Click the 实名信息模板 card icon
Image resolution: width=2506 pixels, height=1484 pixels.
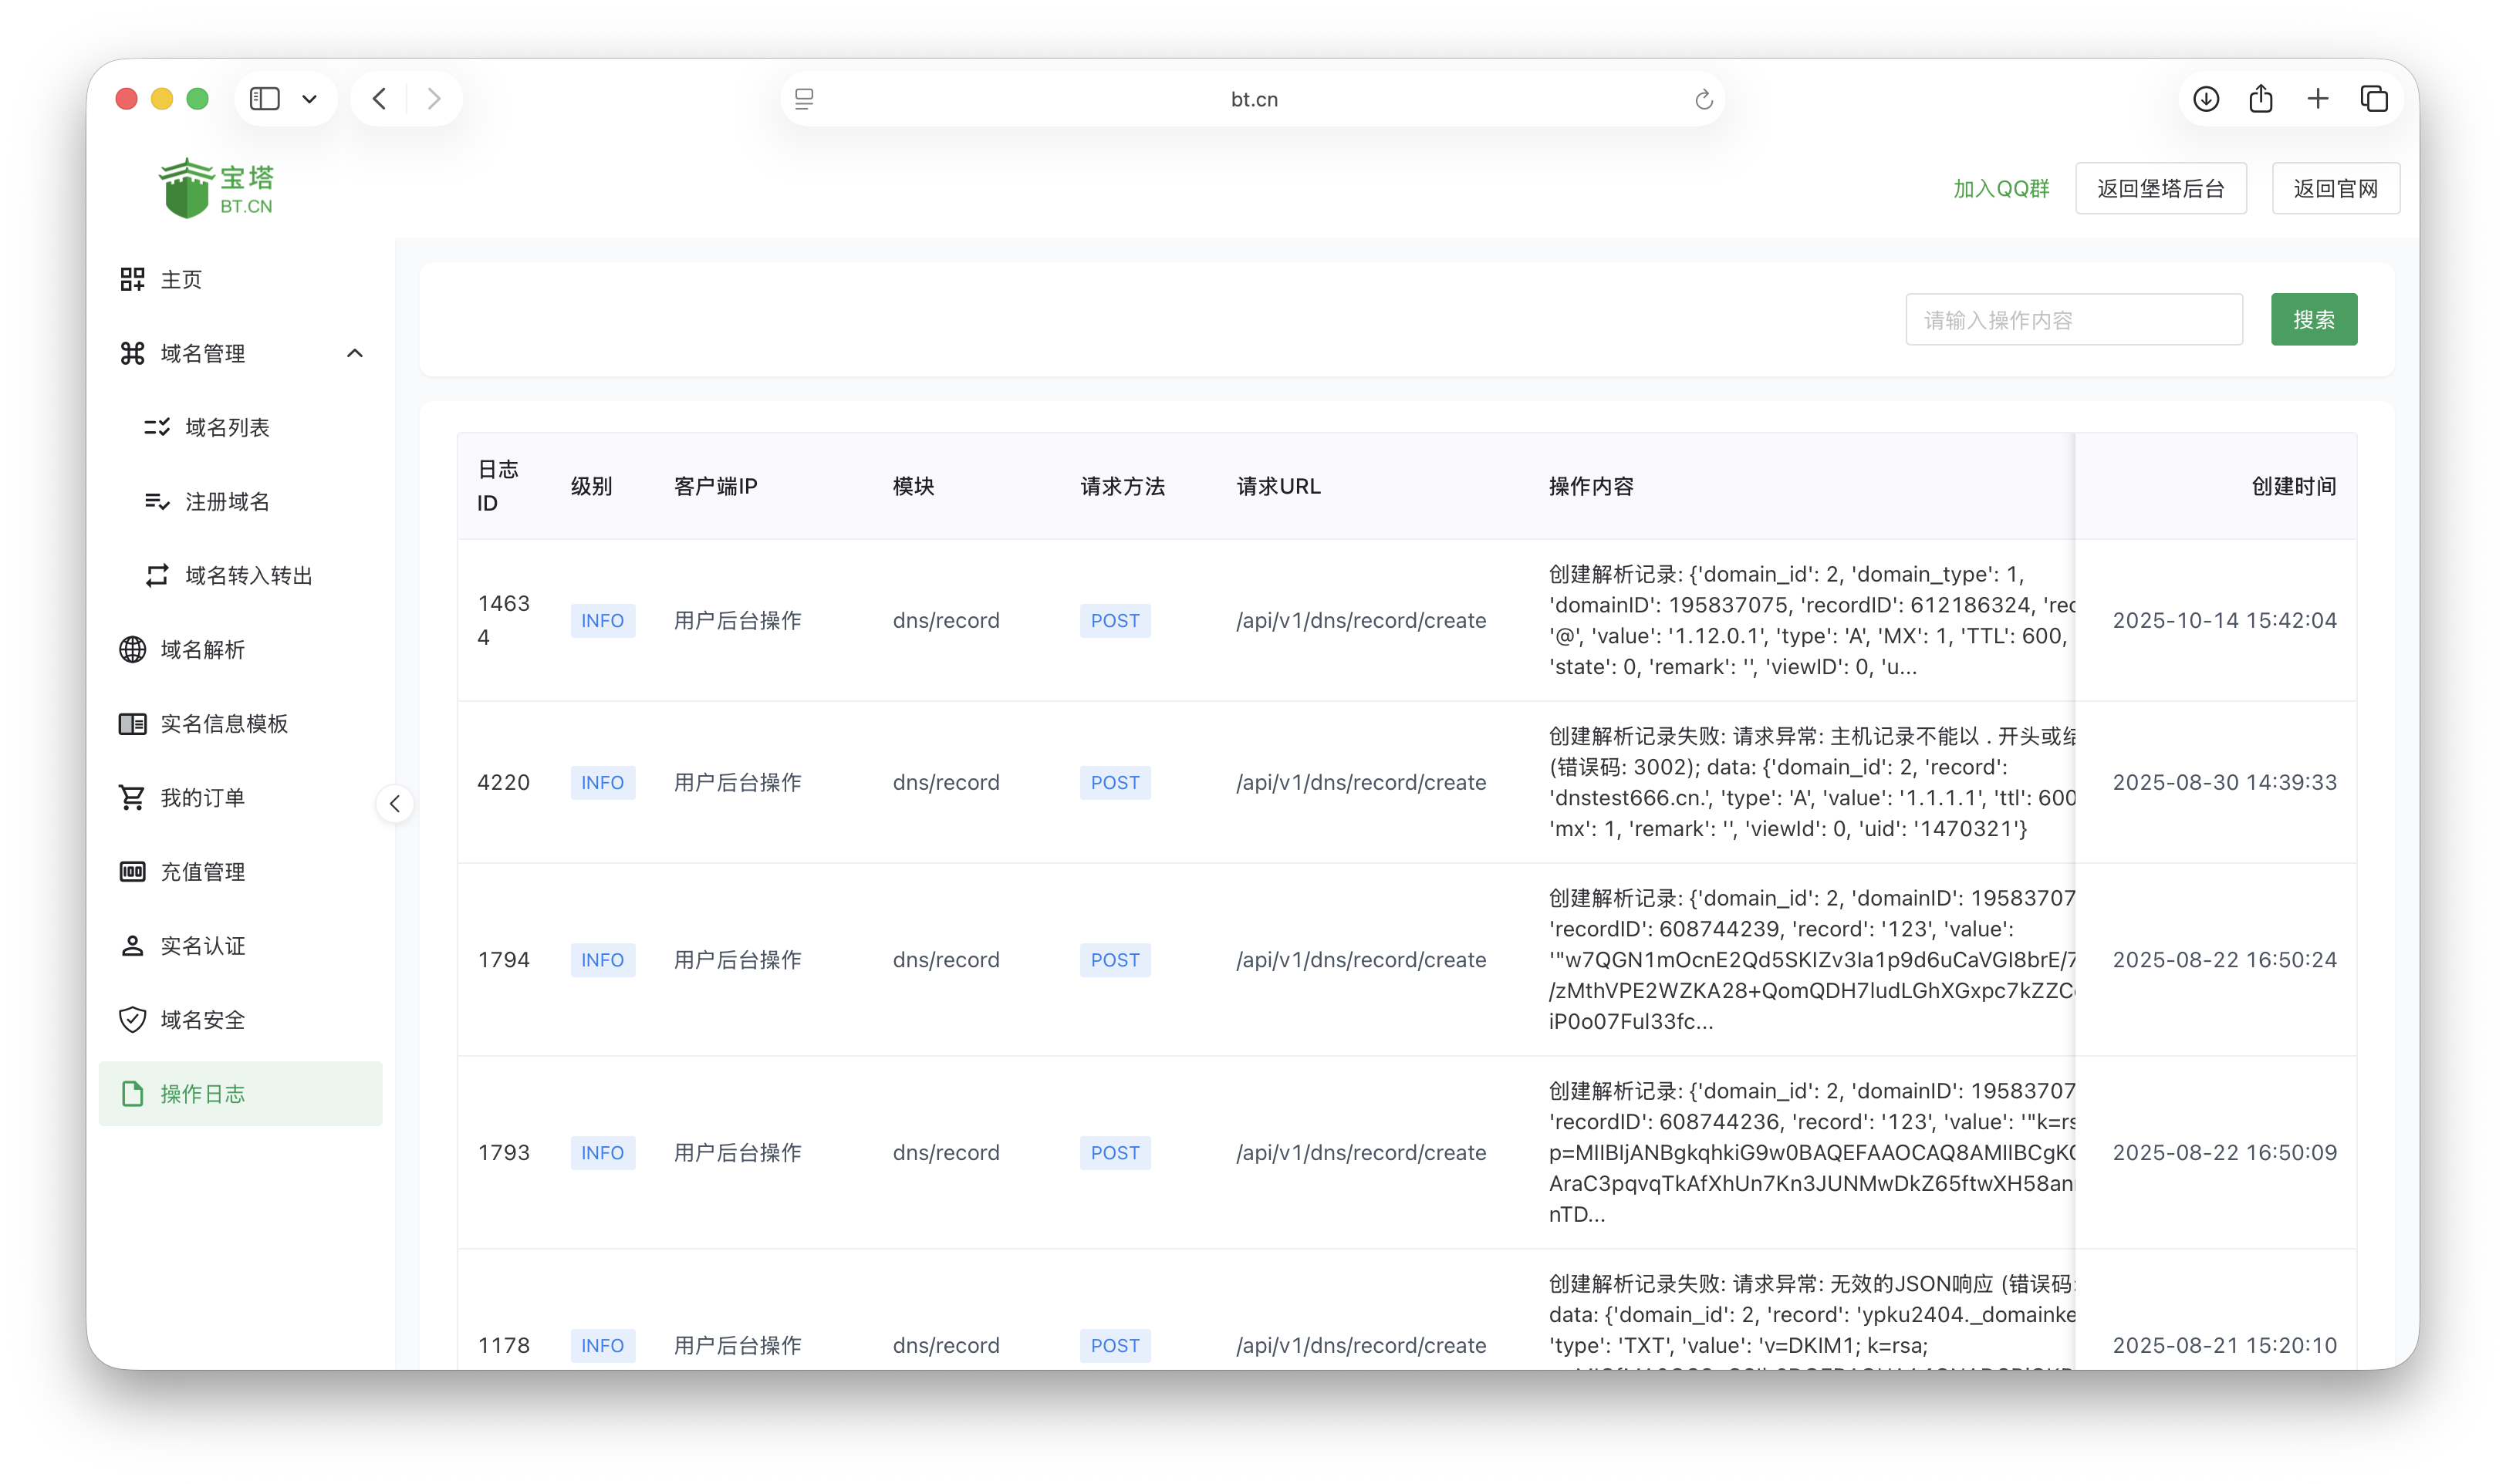pyautogui.click(x=132, y=724)
